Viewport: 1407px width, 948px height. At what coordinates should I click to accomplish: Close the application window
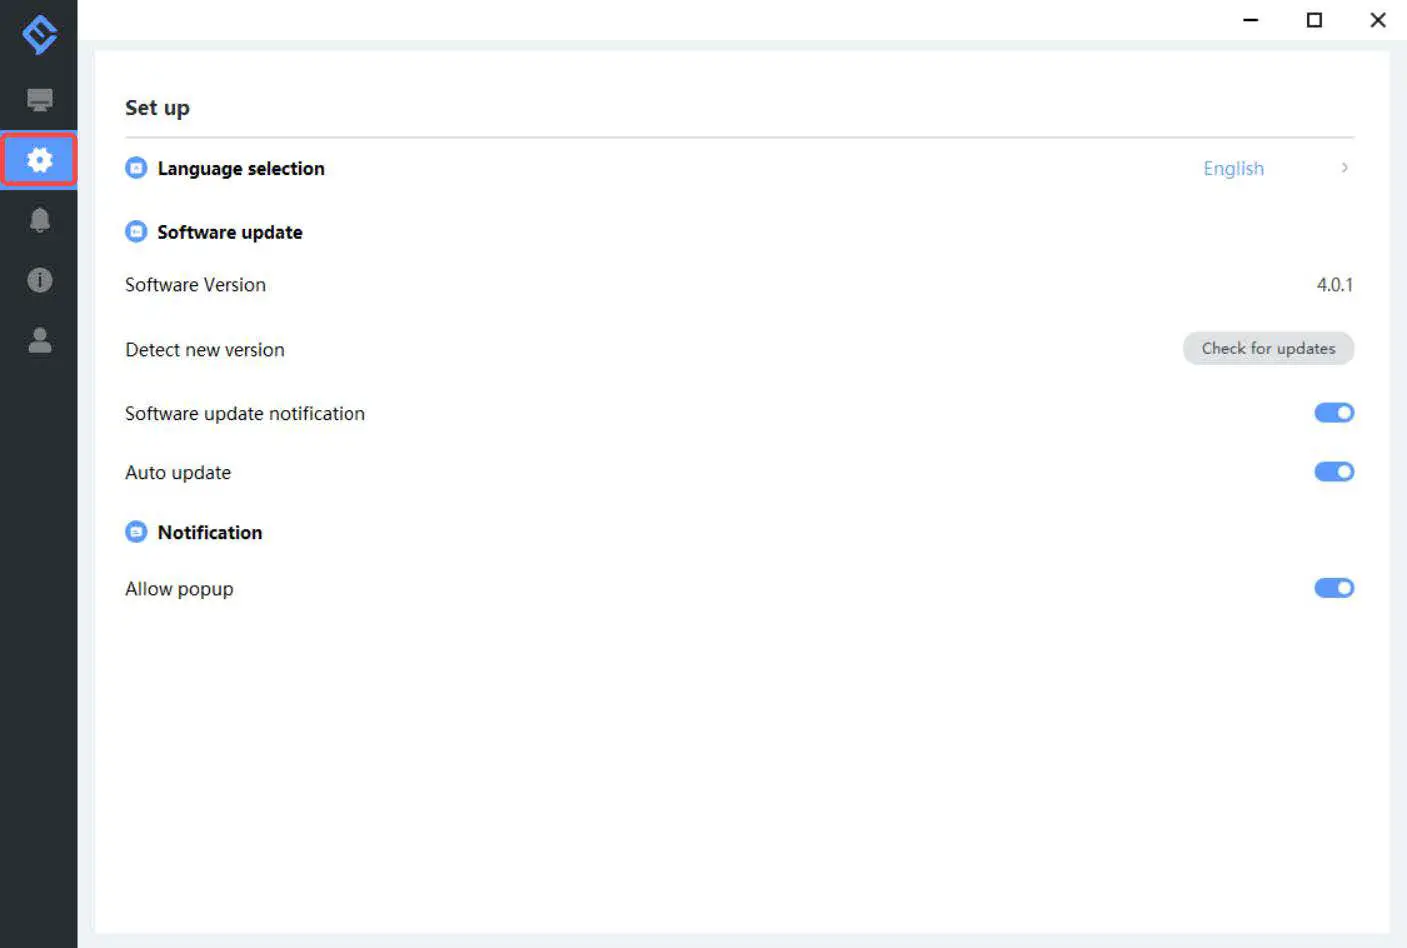pyautogui.click(x=1378, y=20)
